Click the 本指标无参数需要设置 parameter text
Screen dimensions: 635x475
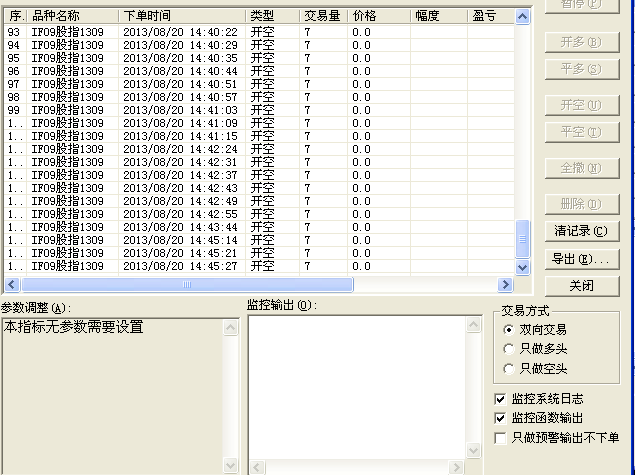74,327
